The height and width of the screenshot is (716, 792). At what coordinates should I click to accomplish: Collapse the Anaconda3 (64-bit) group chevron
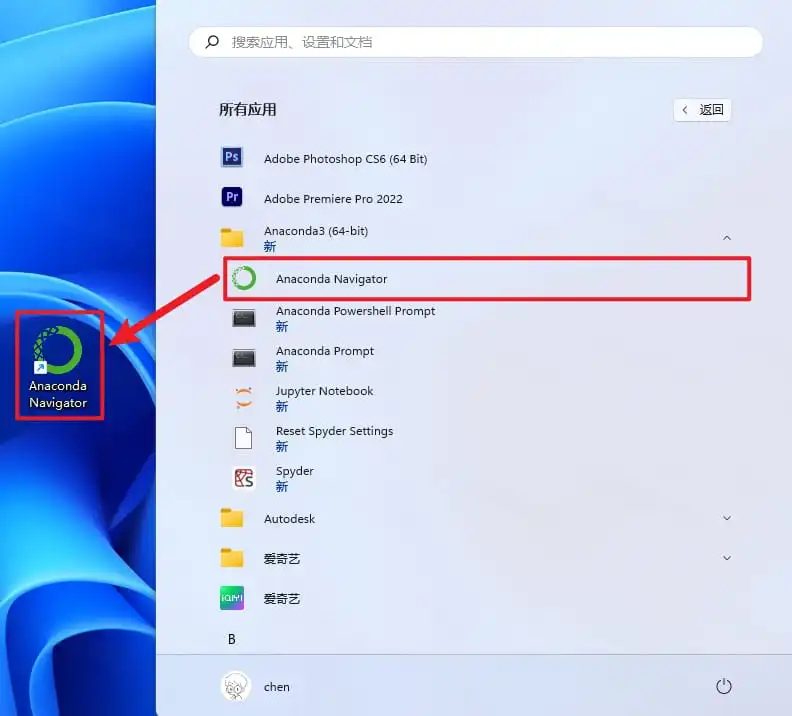click(x=727, y=238)
